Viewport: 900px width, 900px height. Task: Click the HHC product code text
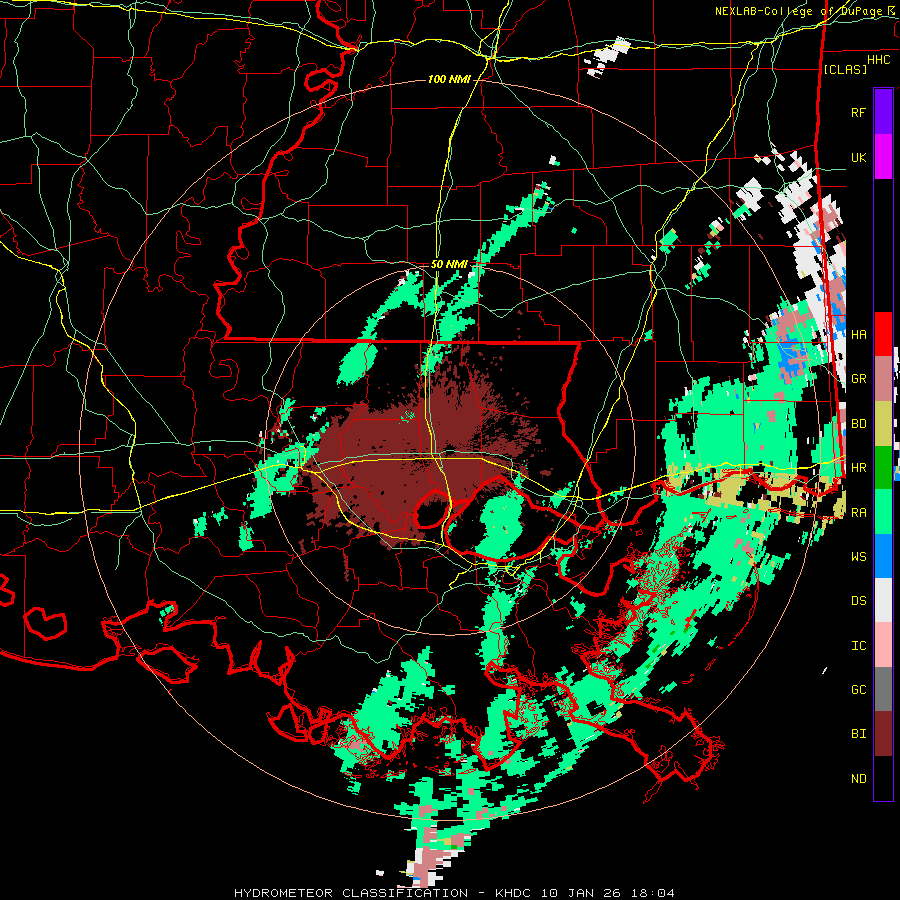[878, 60]
